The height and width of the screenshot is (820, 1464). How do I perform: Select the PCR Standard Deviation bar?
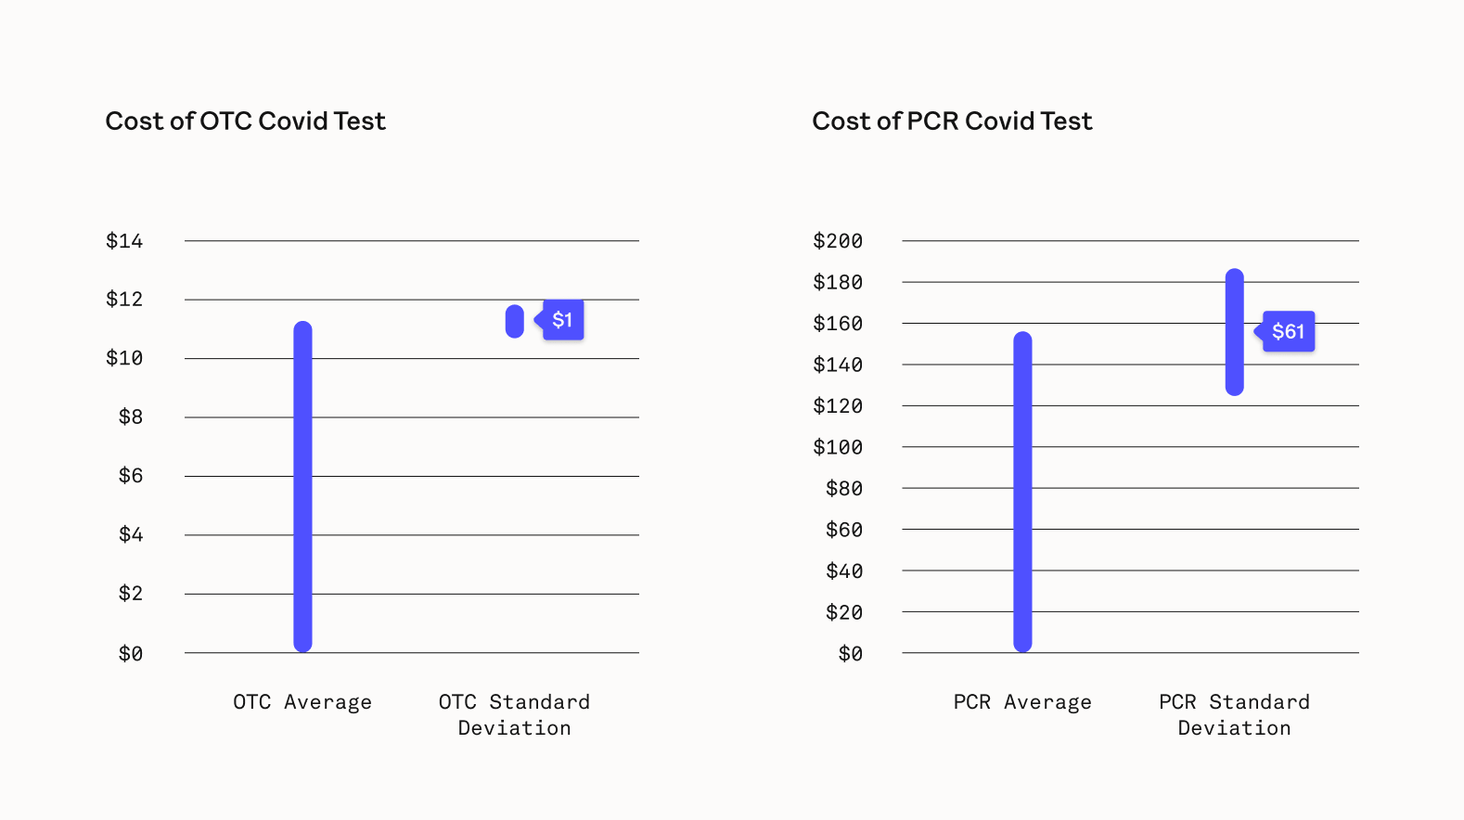[1235, 332]
